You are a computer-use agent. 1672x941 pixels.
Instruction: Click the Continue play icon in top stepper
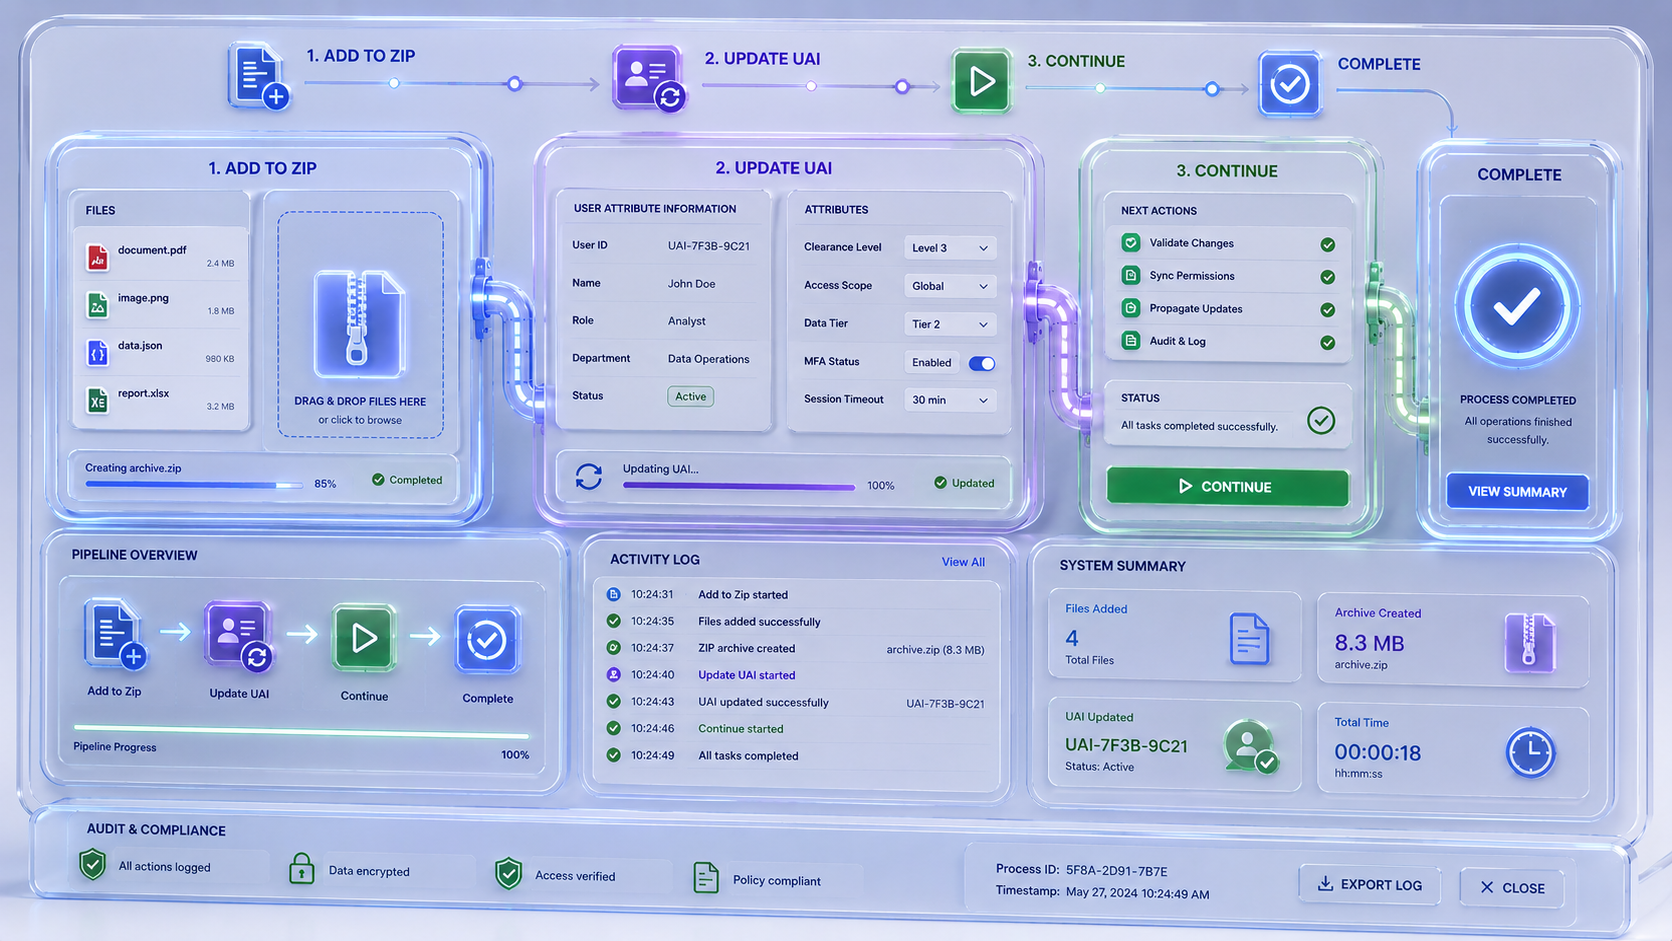click(980, 81)
